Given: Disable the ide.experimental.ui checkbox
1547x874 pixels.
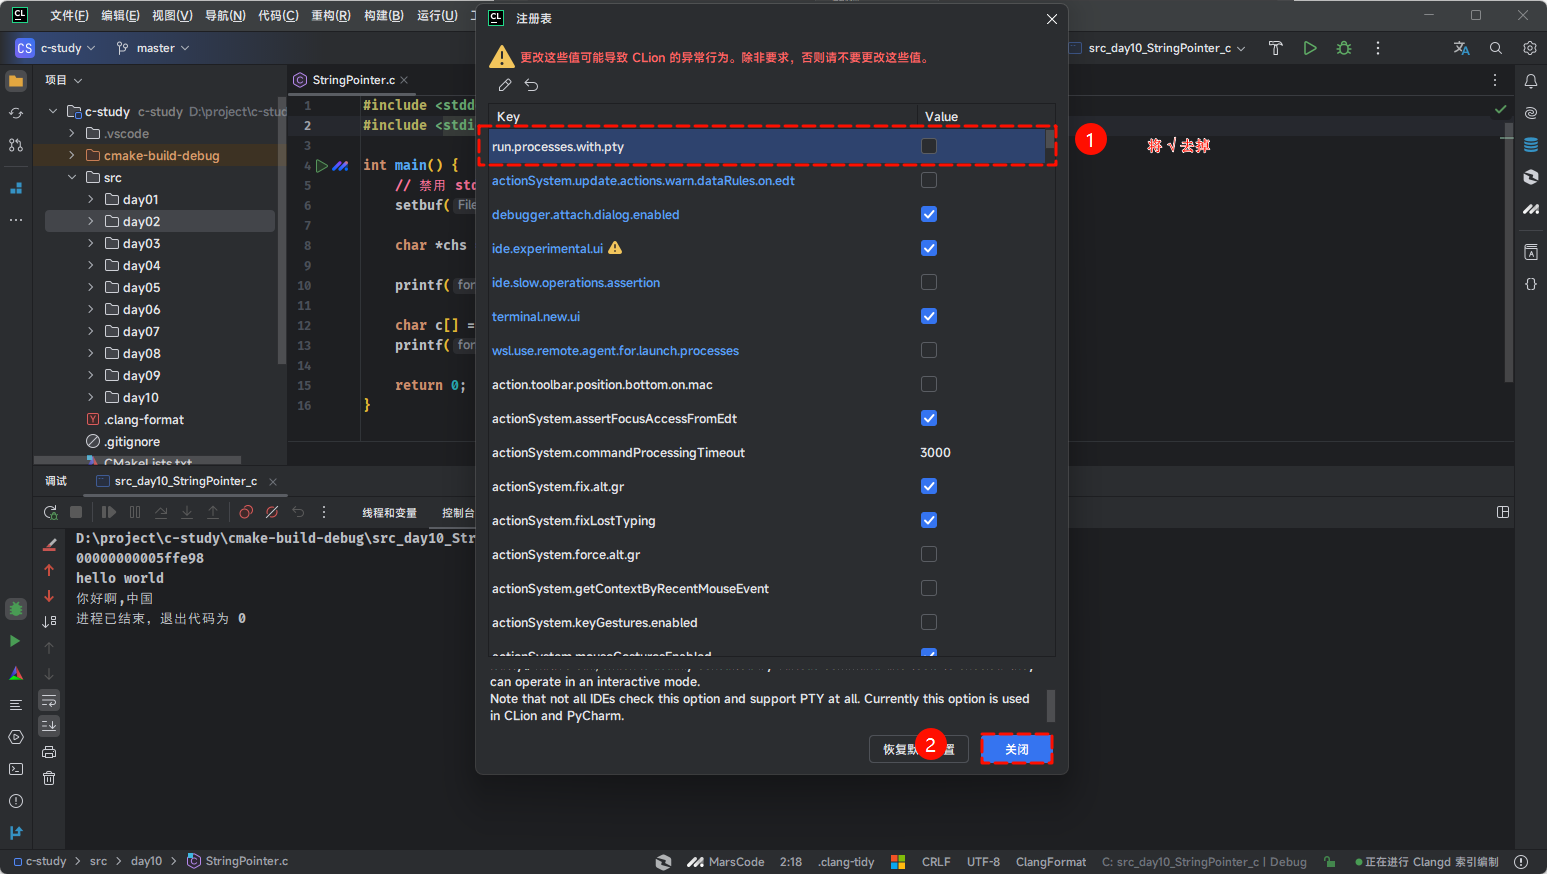Looking at the screenshot, I should coord(929,248).
